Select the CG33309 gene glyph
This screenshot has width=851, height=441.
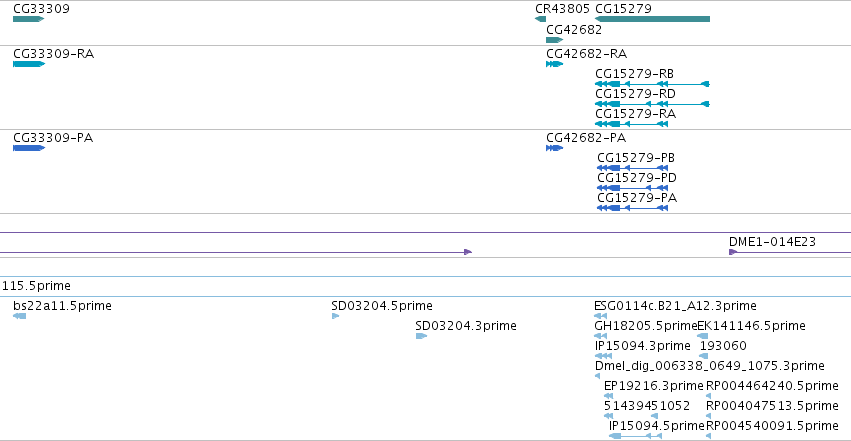(28, 19)
